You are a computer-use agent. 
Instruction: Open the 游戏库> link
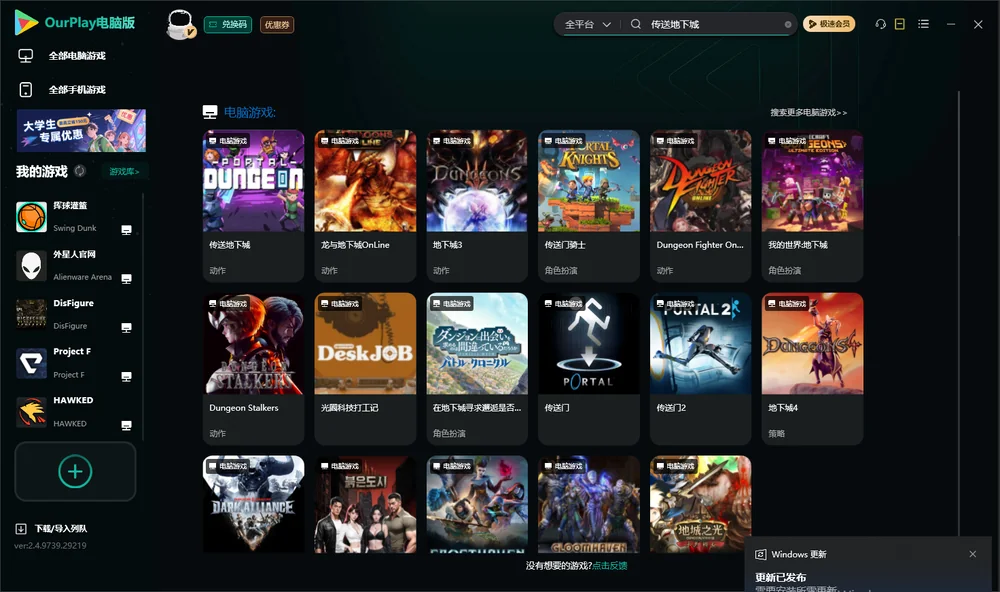[x=124, y=172]
